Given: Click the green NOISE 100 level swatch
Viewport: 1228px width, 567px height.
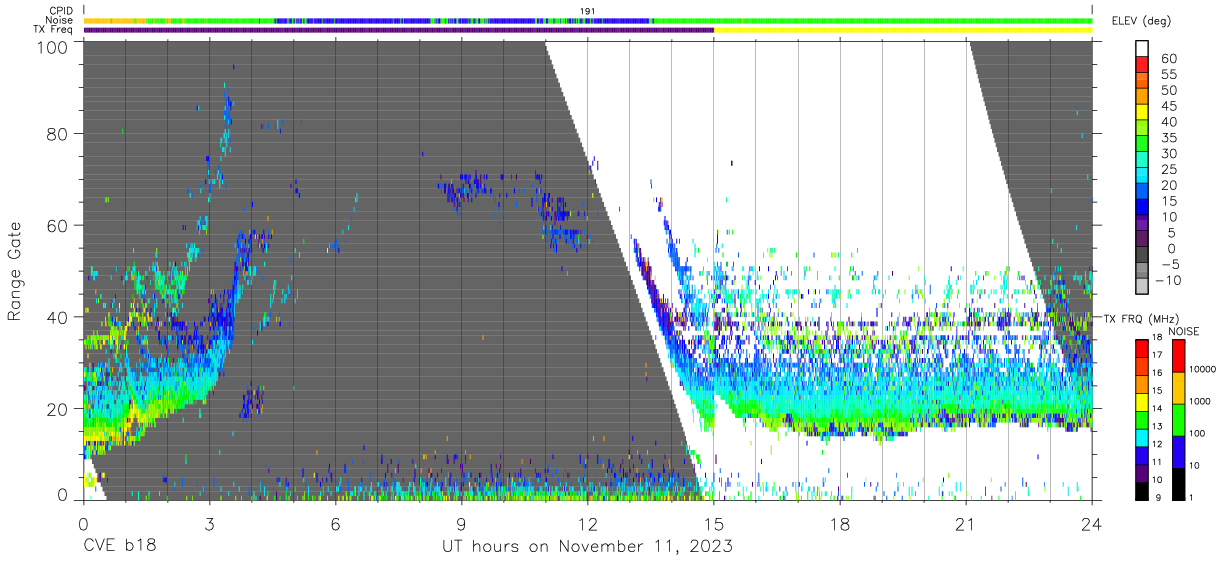Looking at the screenshot, I should (1178, 419).
